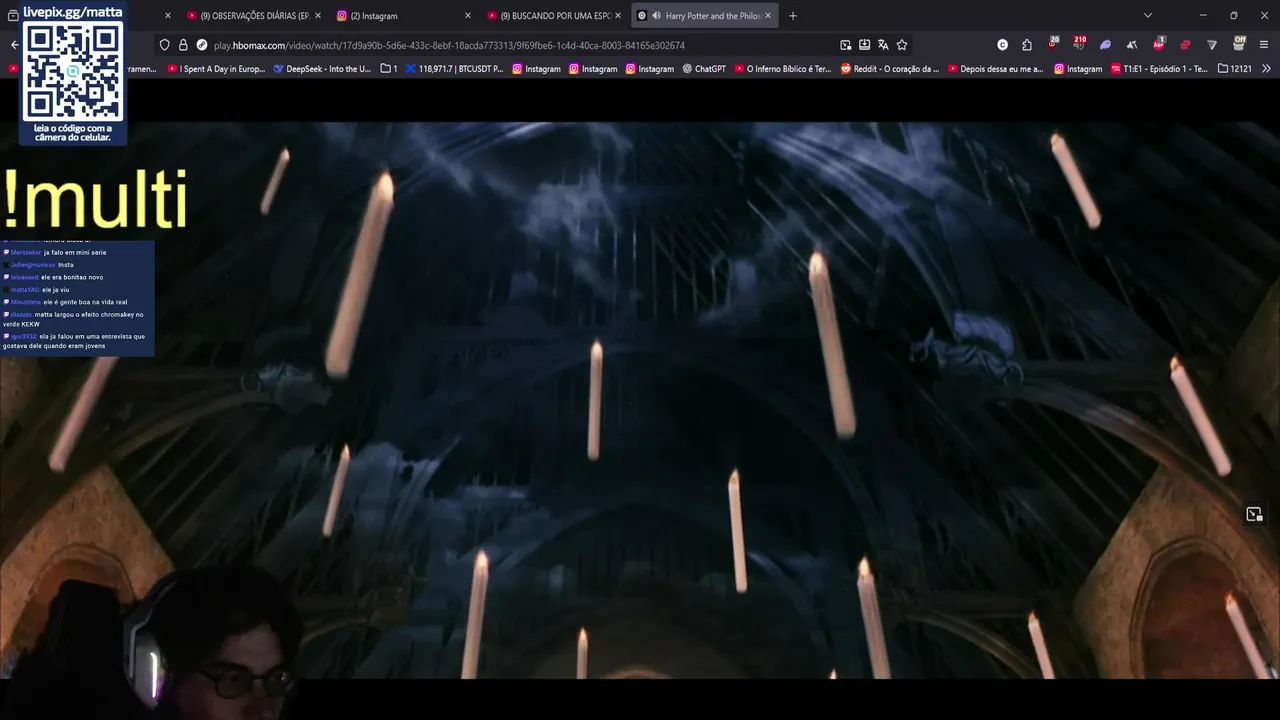This screenshot has height=720, width=1280.
Task: Close the Harry Potter tab
Action: tap(768, 16)
